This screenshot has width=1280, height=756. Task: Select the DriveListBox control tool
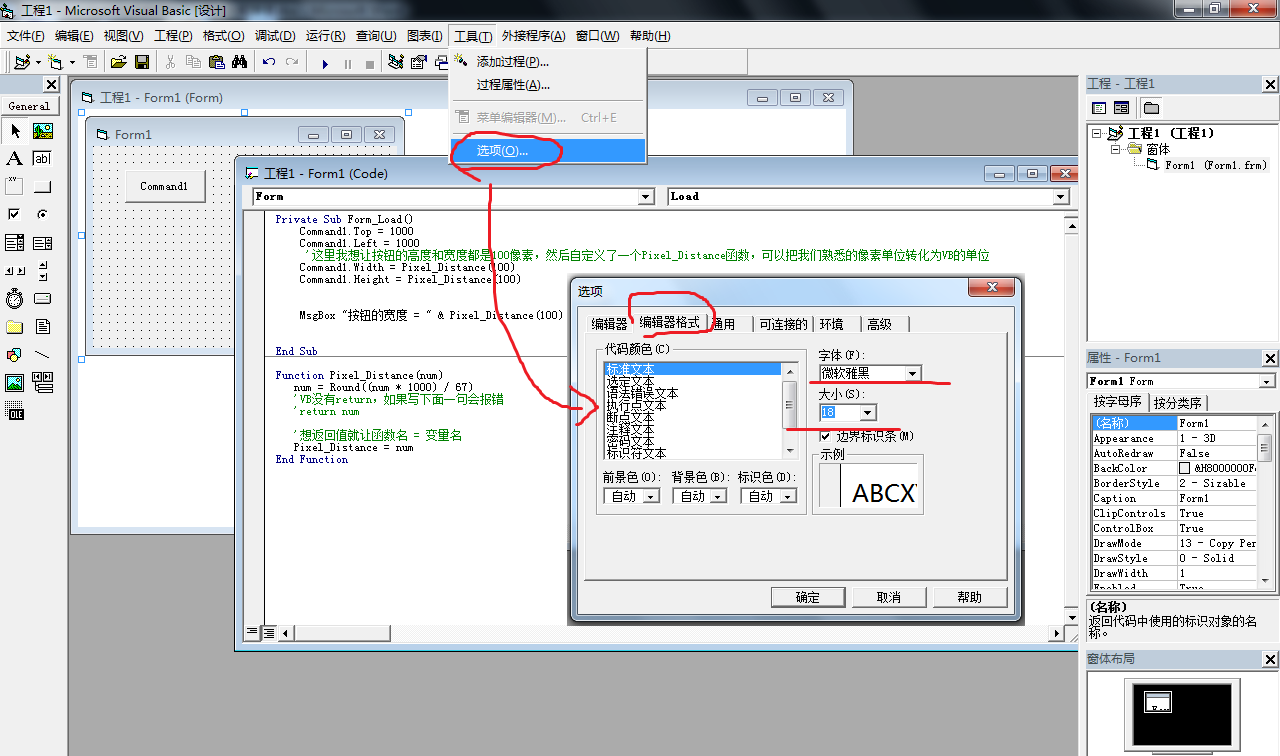click(42, 299)
